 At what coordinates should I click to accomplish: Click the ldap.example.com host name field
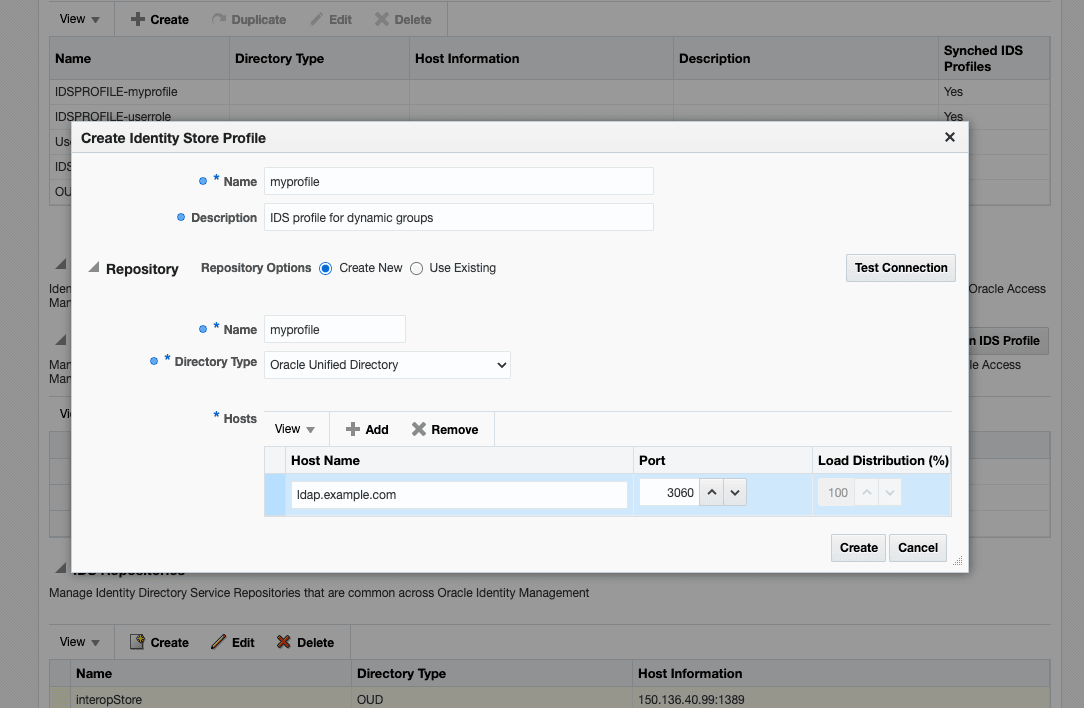click(459, 494)
